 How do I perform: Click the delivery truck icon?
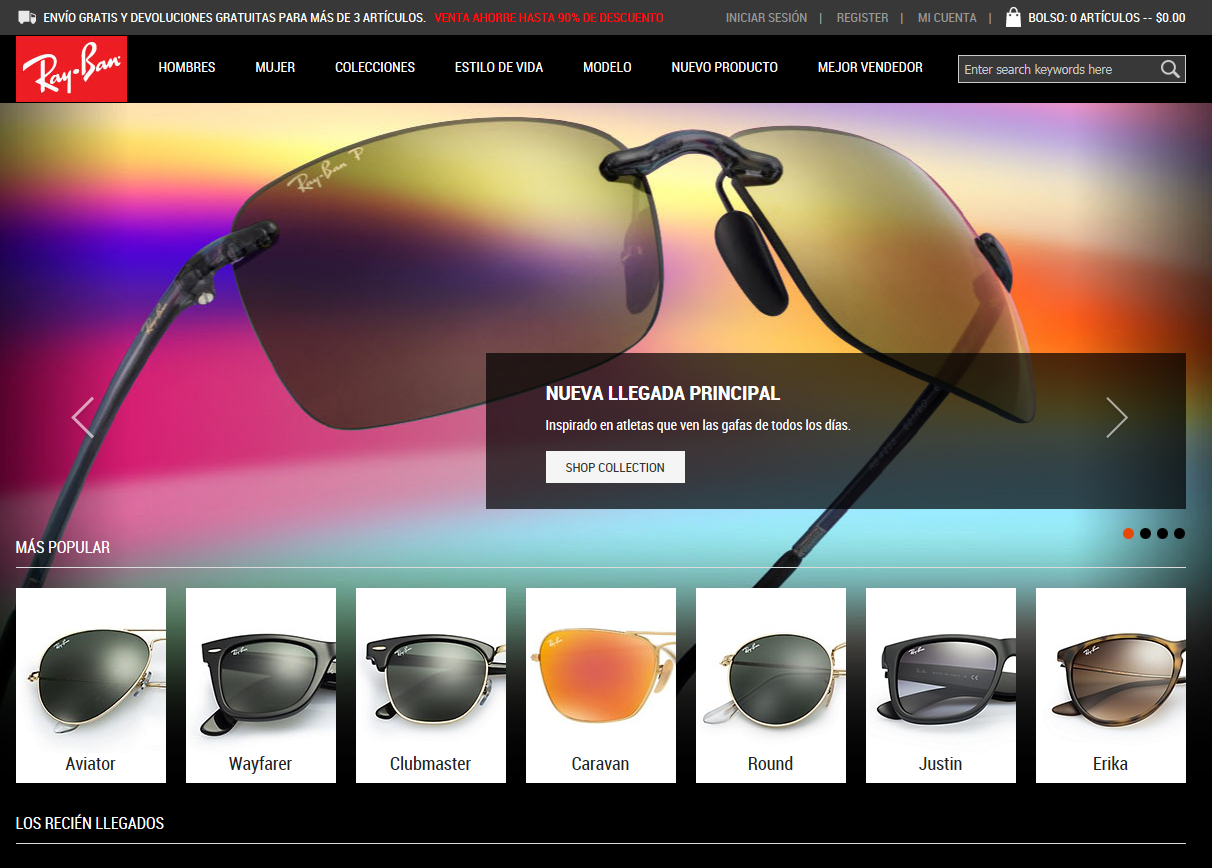click(x=27, y=17)
